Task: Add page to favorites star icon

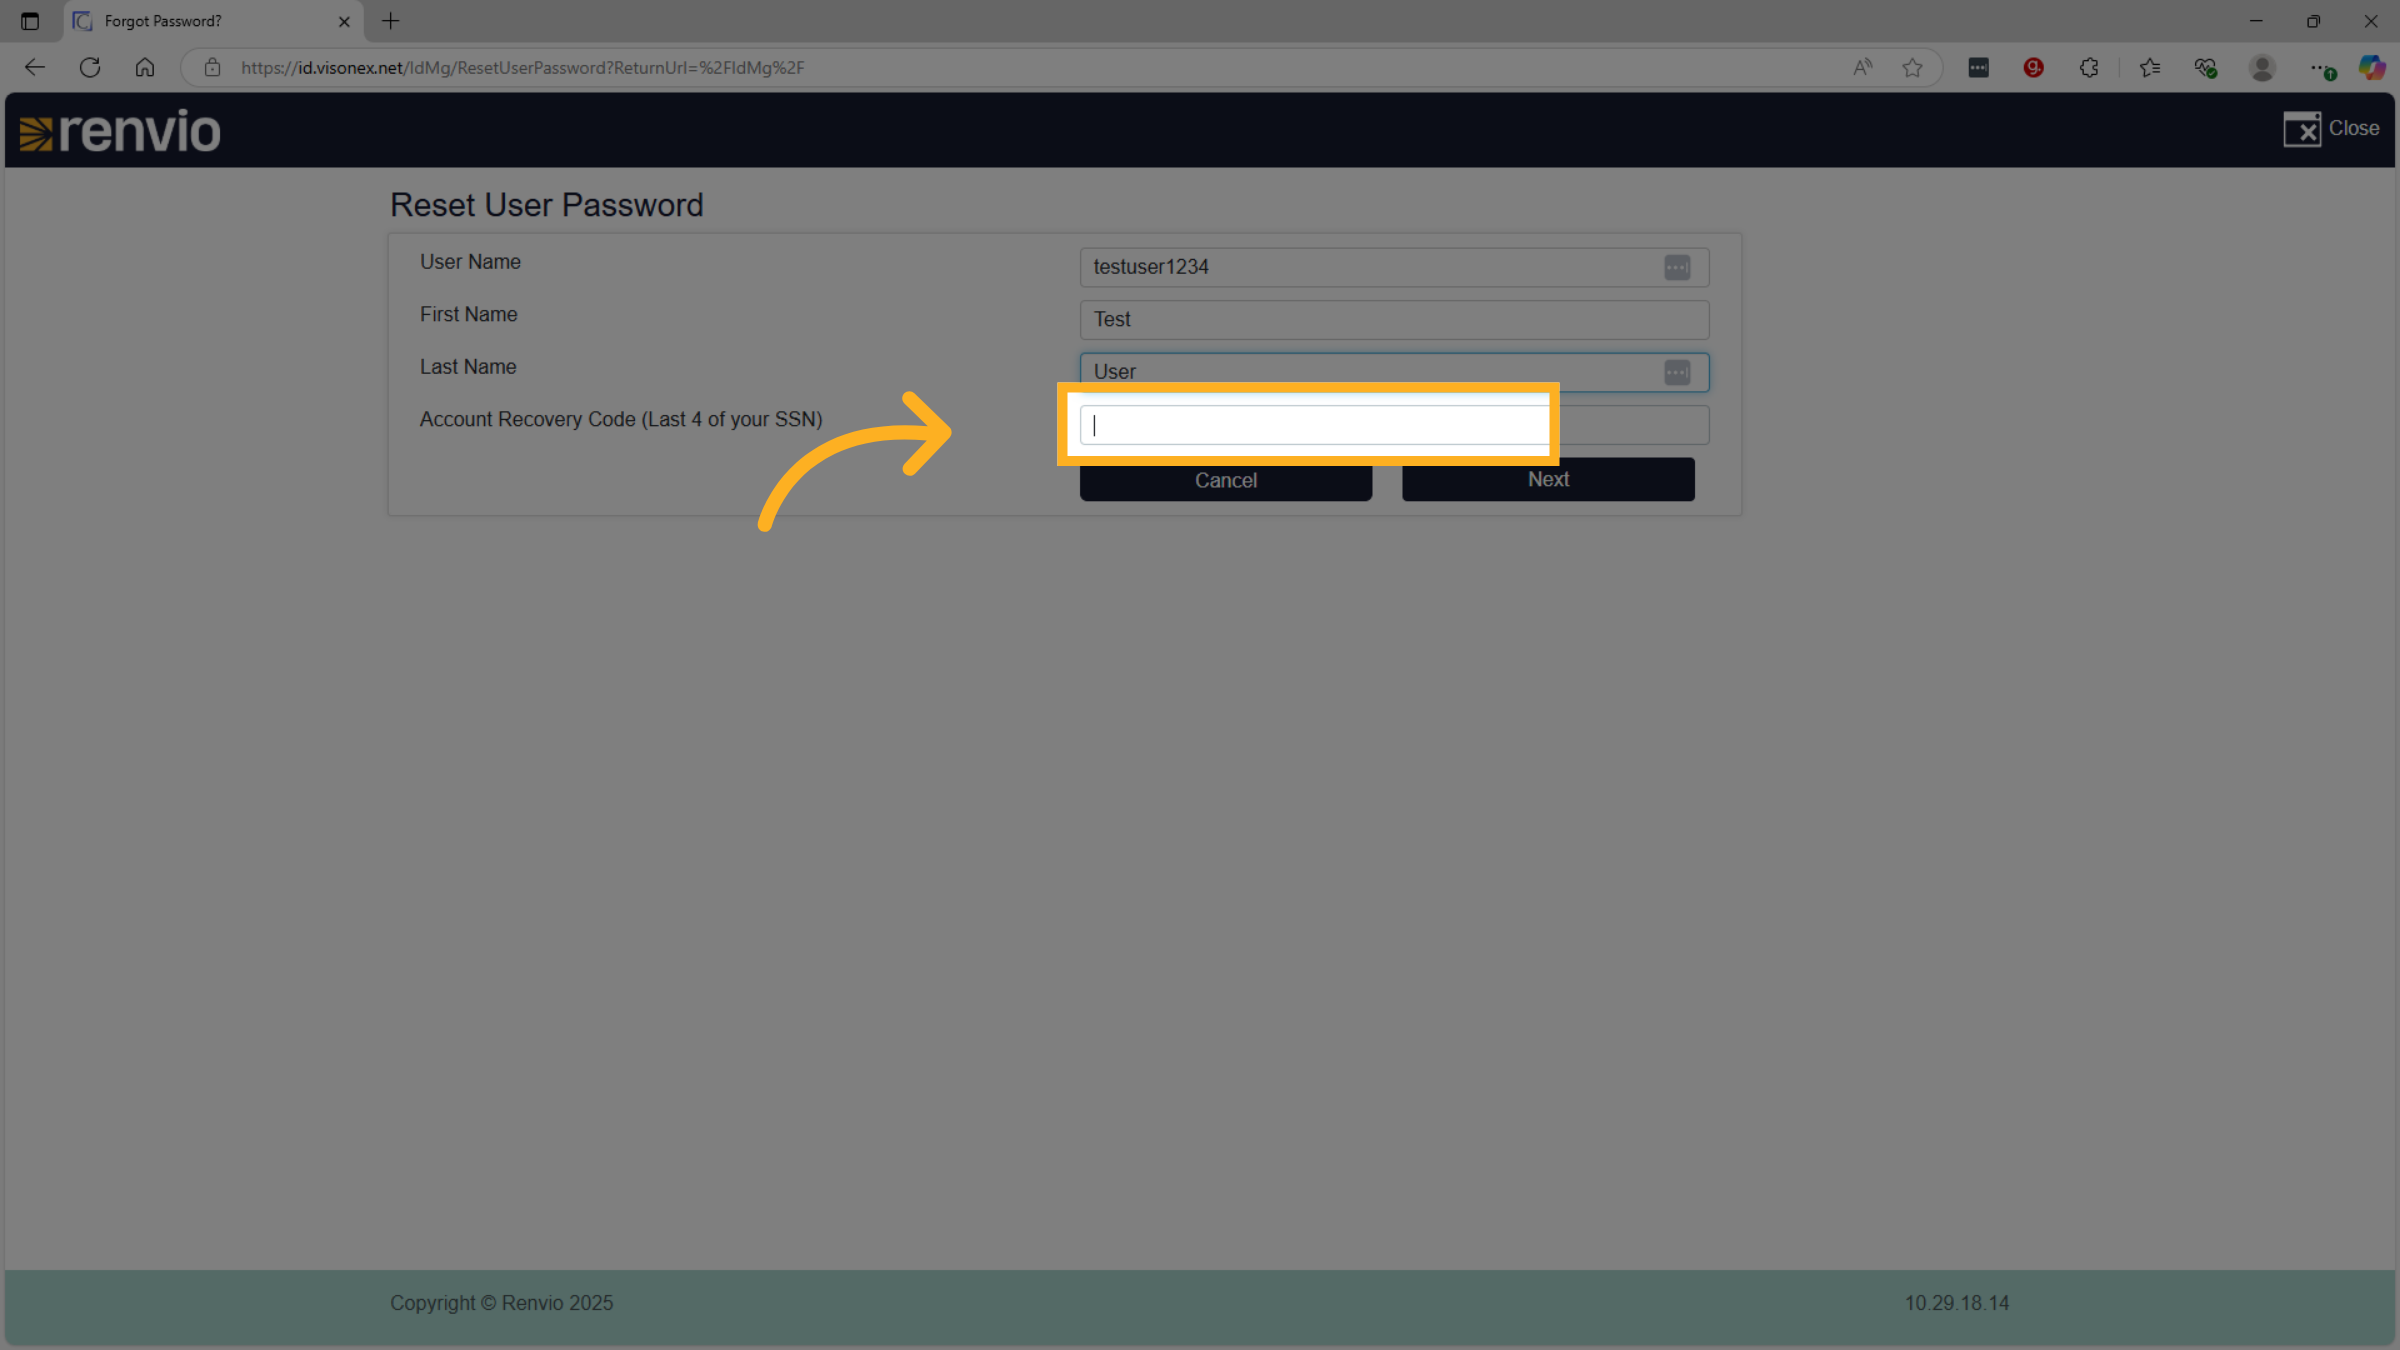Action: pos(1912,67)
